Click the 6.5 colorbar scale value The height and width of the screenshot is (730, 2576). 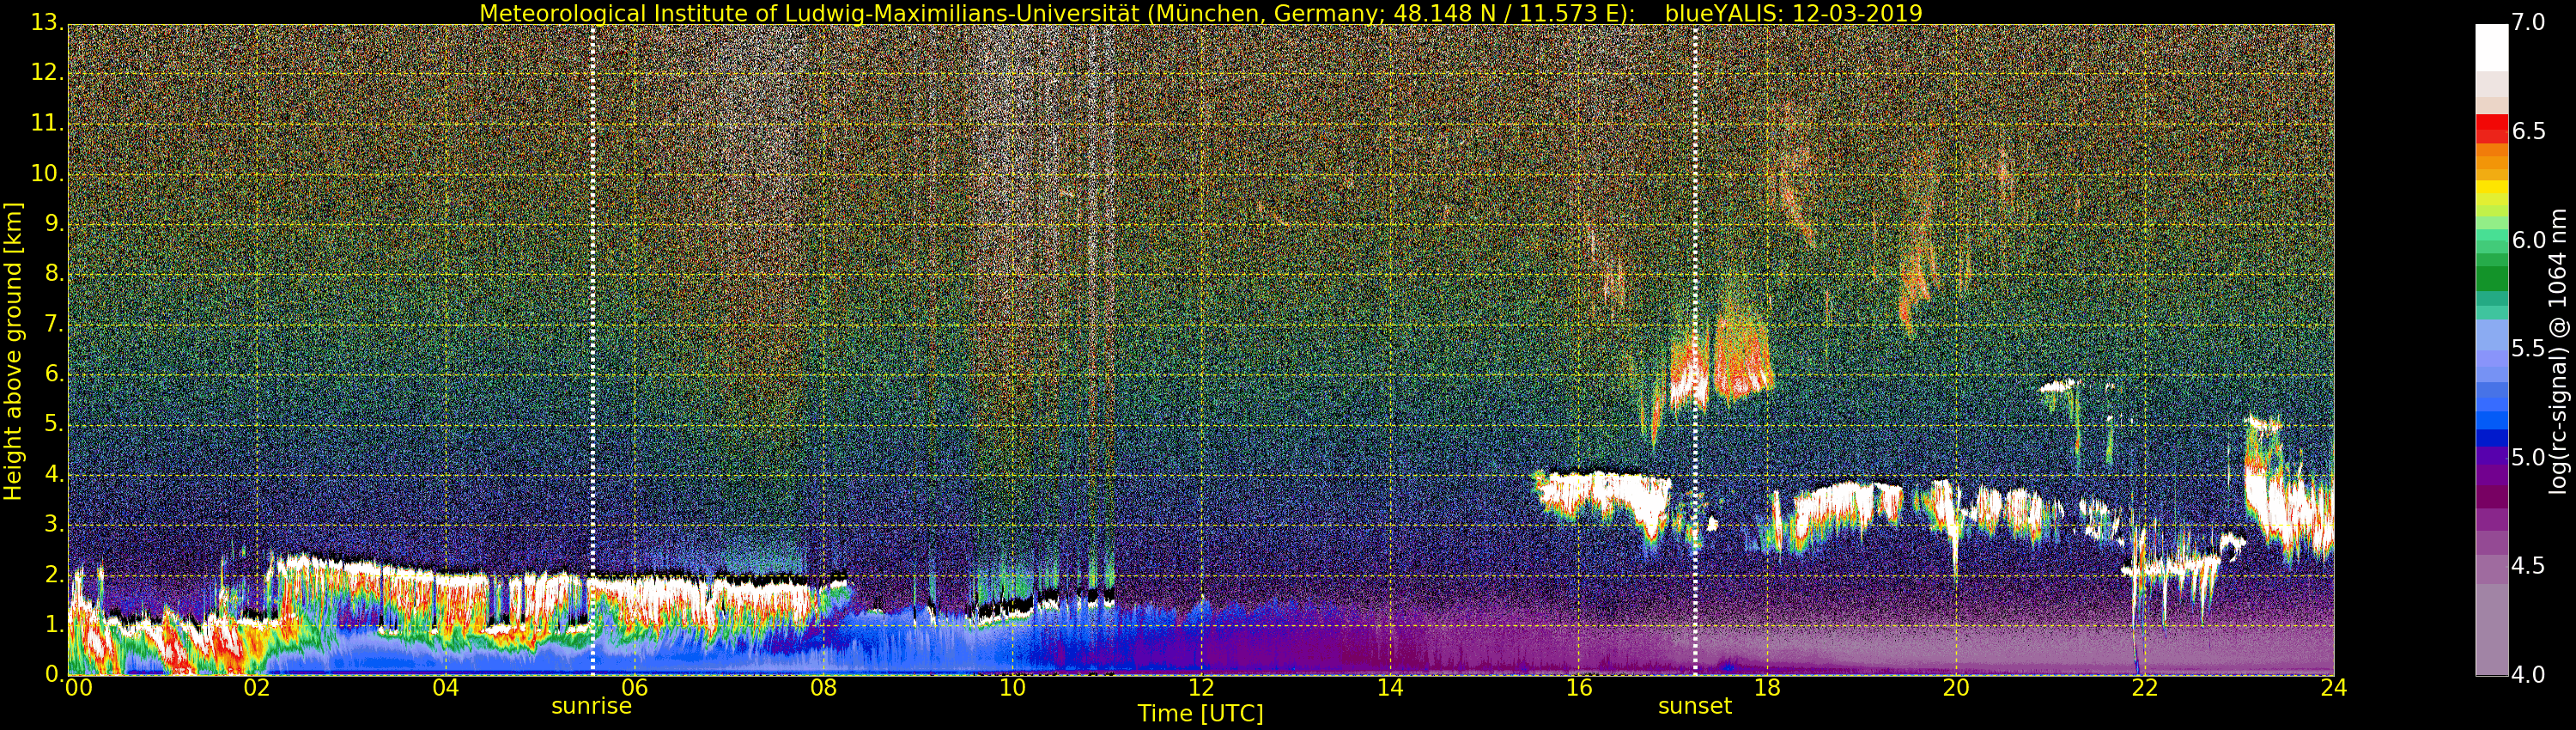point(2529,131)
